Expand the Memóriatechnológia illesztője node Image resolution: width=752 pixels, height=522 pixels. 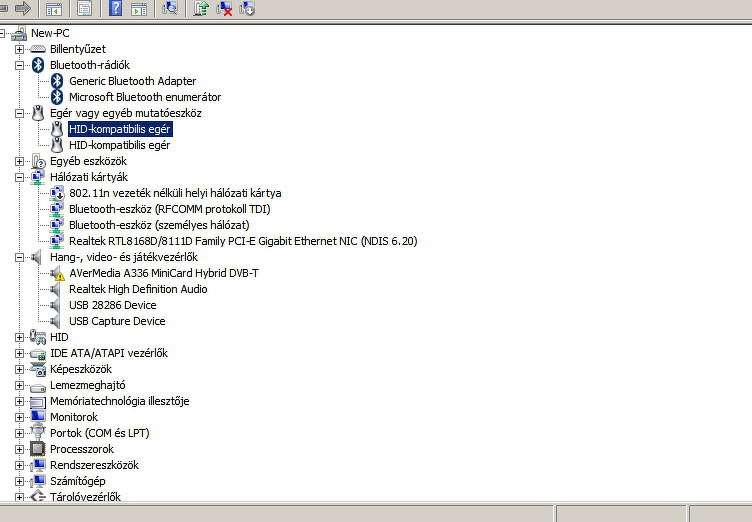pyautogui.click(x=19, y=401)
